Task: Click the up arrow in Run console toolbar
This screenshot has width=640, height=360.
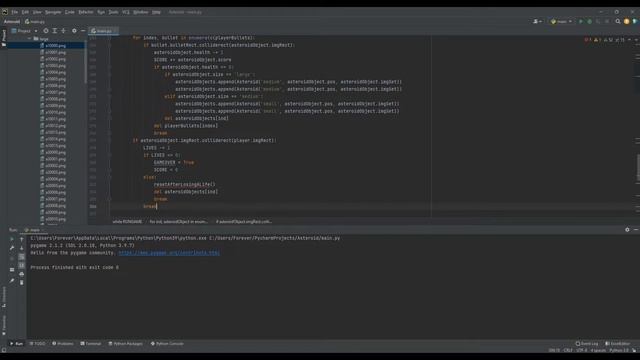Action: [x=22, y=239]
